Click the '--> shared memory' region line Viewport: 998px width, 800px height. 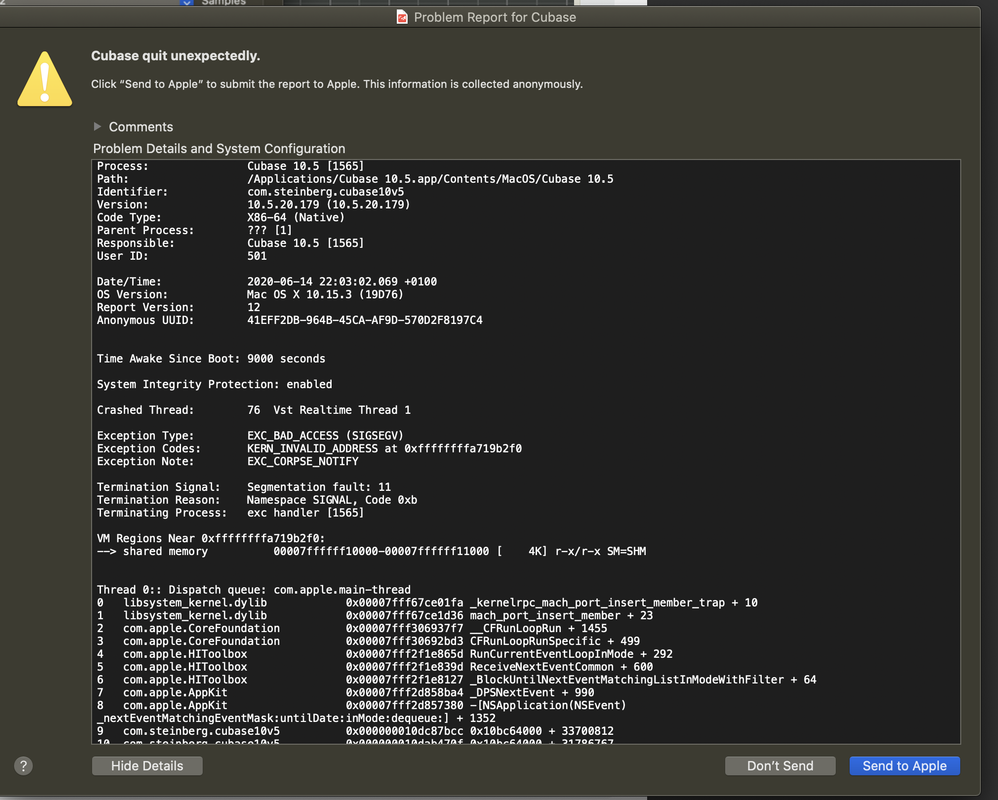[371, 551]
